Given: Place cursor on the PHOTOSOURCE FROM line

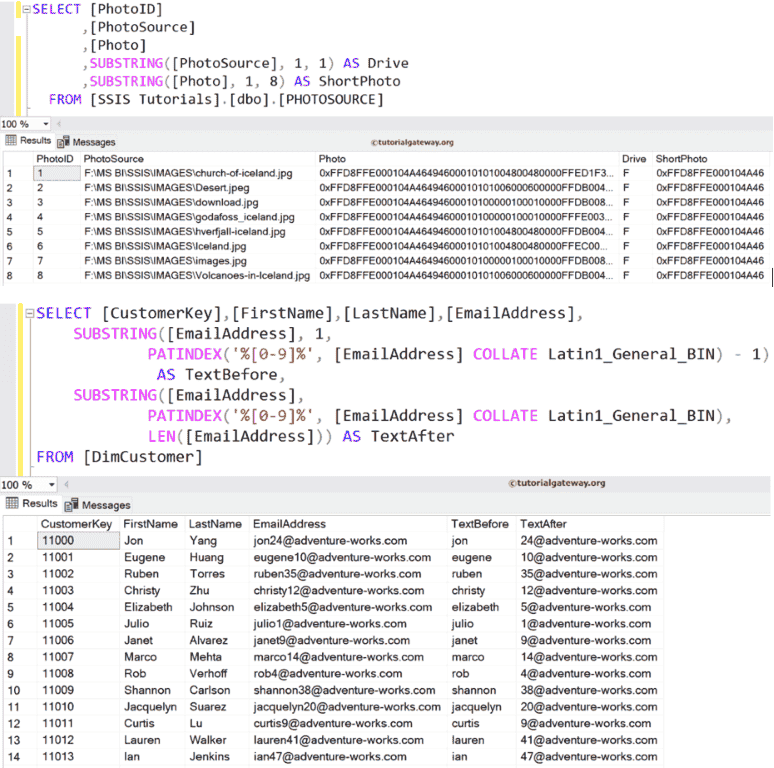Looking at the screenshot, I should [x=216, y=100].
